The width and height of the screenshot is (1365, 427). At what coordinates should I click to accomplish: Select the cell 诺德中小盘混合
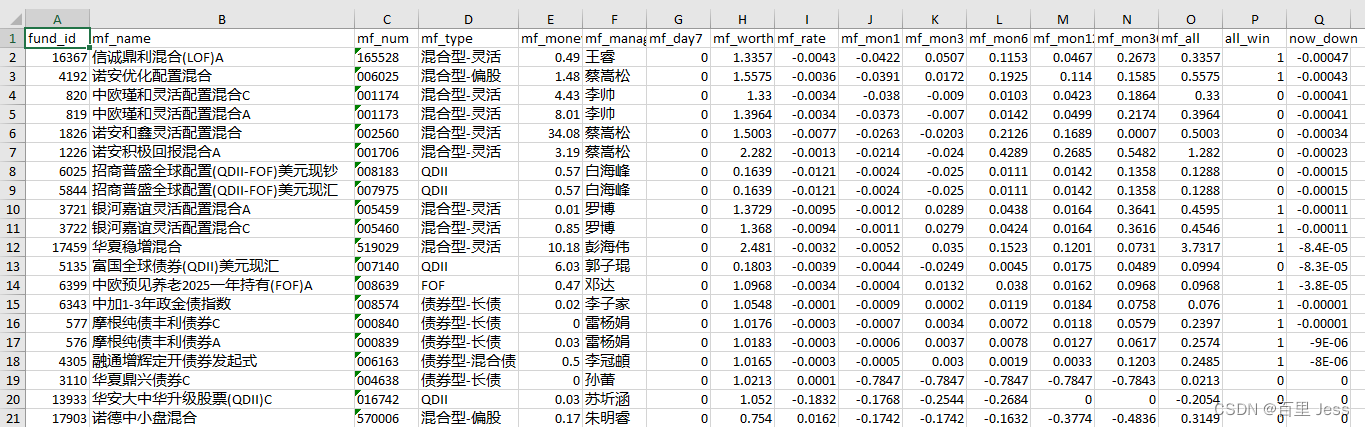point(221,417)
